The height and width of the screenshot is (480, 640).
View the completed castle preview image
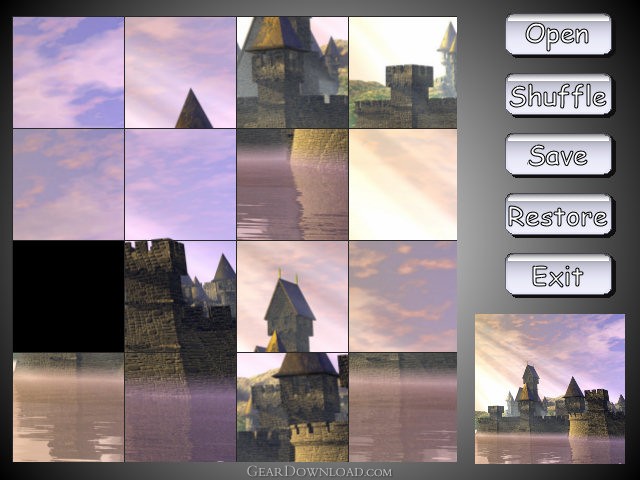click(x=550, y=389)
